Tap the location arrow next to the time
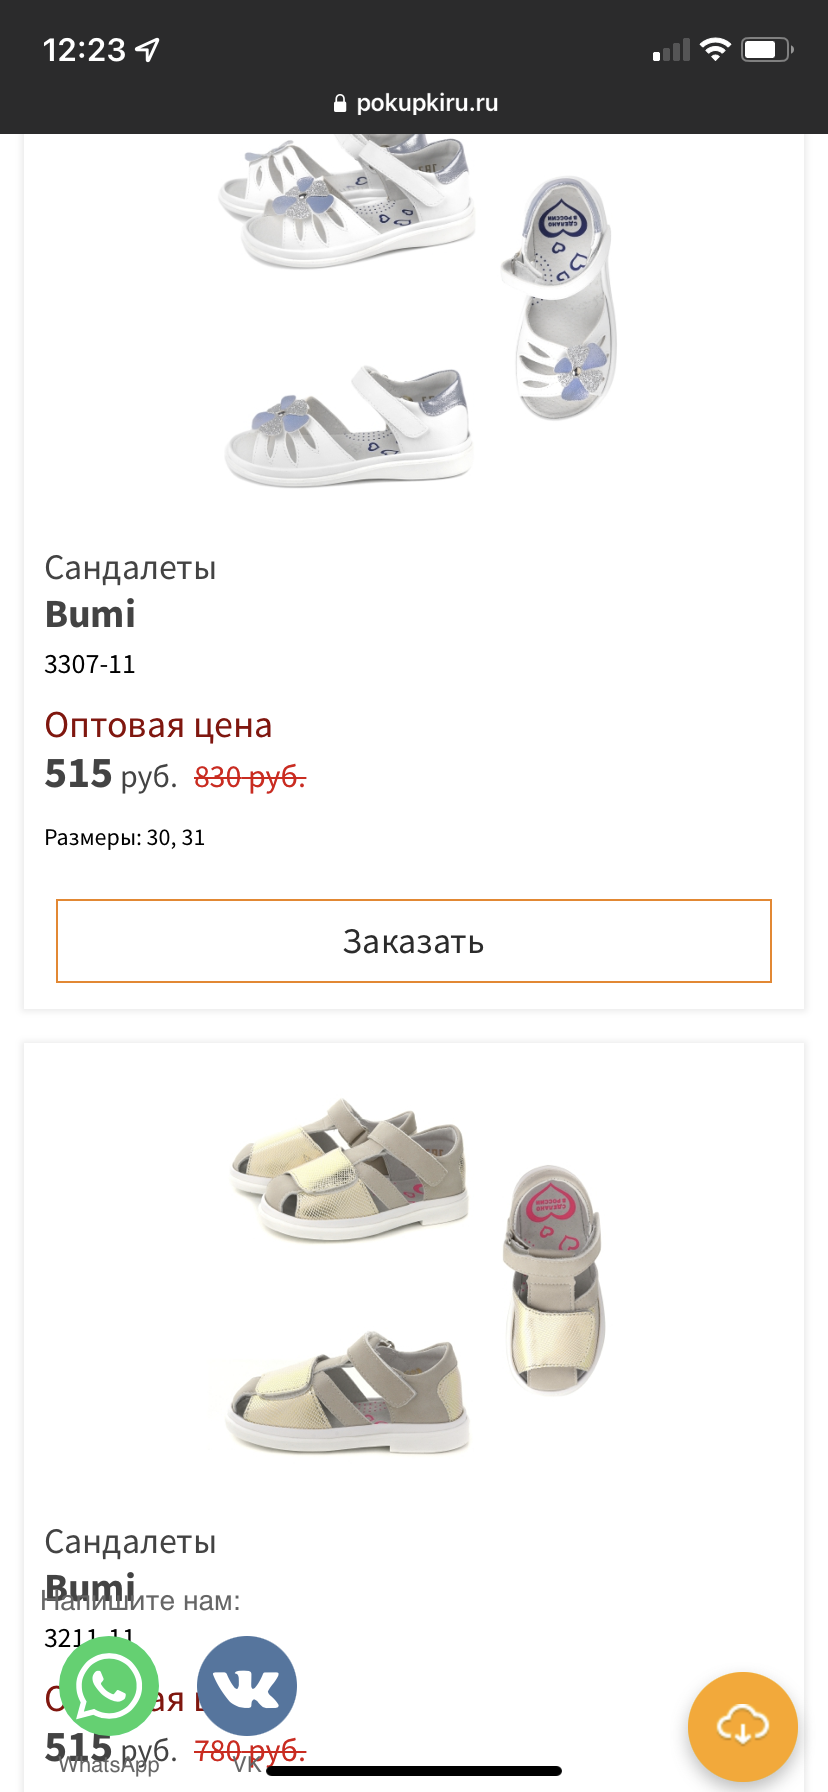This screenshot has width=828, height=1792. 148,49
